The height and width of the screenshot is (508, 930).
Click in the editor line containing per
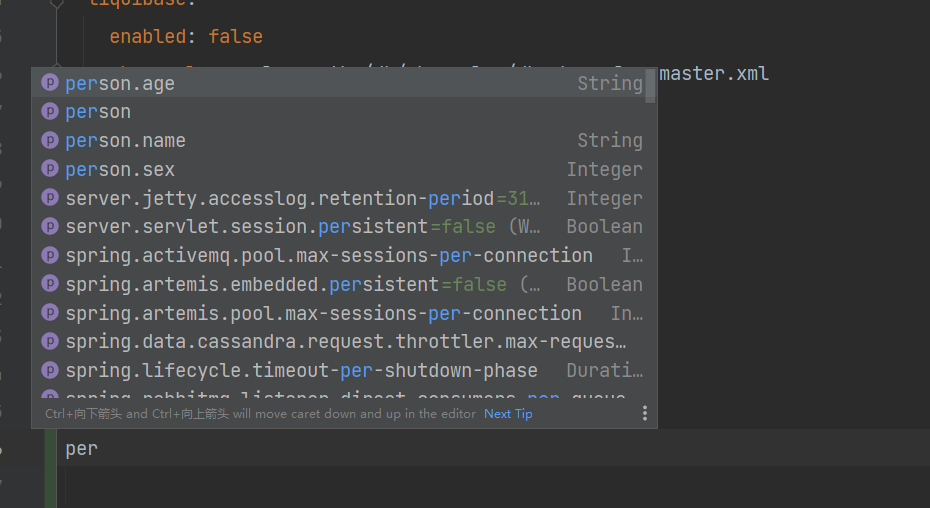pyautogui.click(x=492, y=448)
